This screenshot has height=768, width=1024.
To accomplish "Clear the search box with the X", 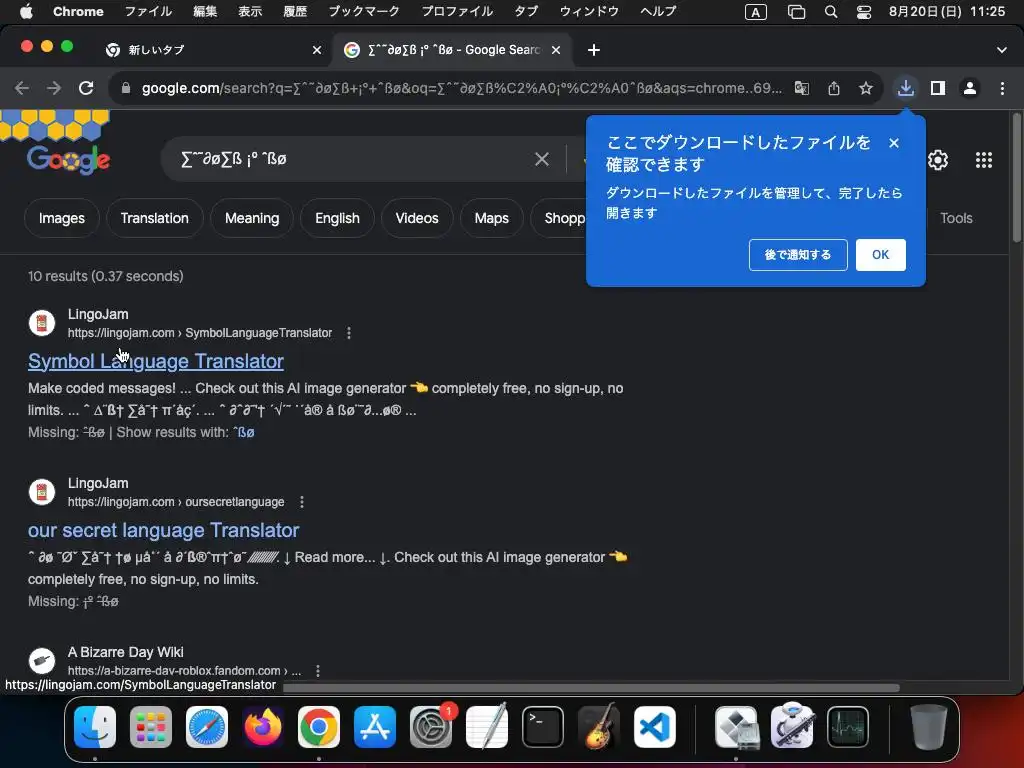I will click(x=541, y=159).
